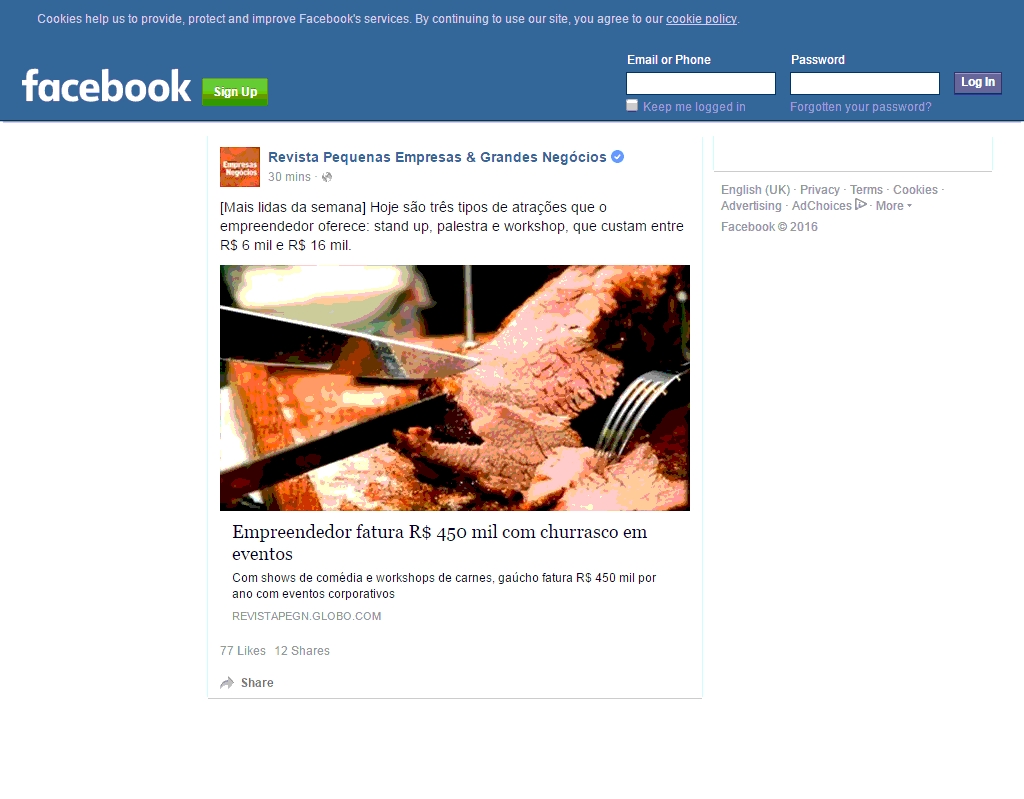The height and width of the screenshot is (799, 1024).
Task: Open the Privacy footer link
Action: point(820,189)
